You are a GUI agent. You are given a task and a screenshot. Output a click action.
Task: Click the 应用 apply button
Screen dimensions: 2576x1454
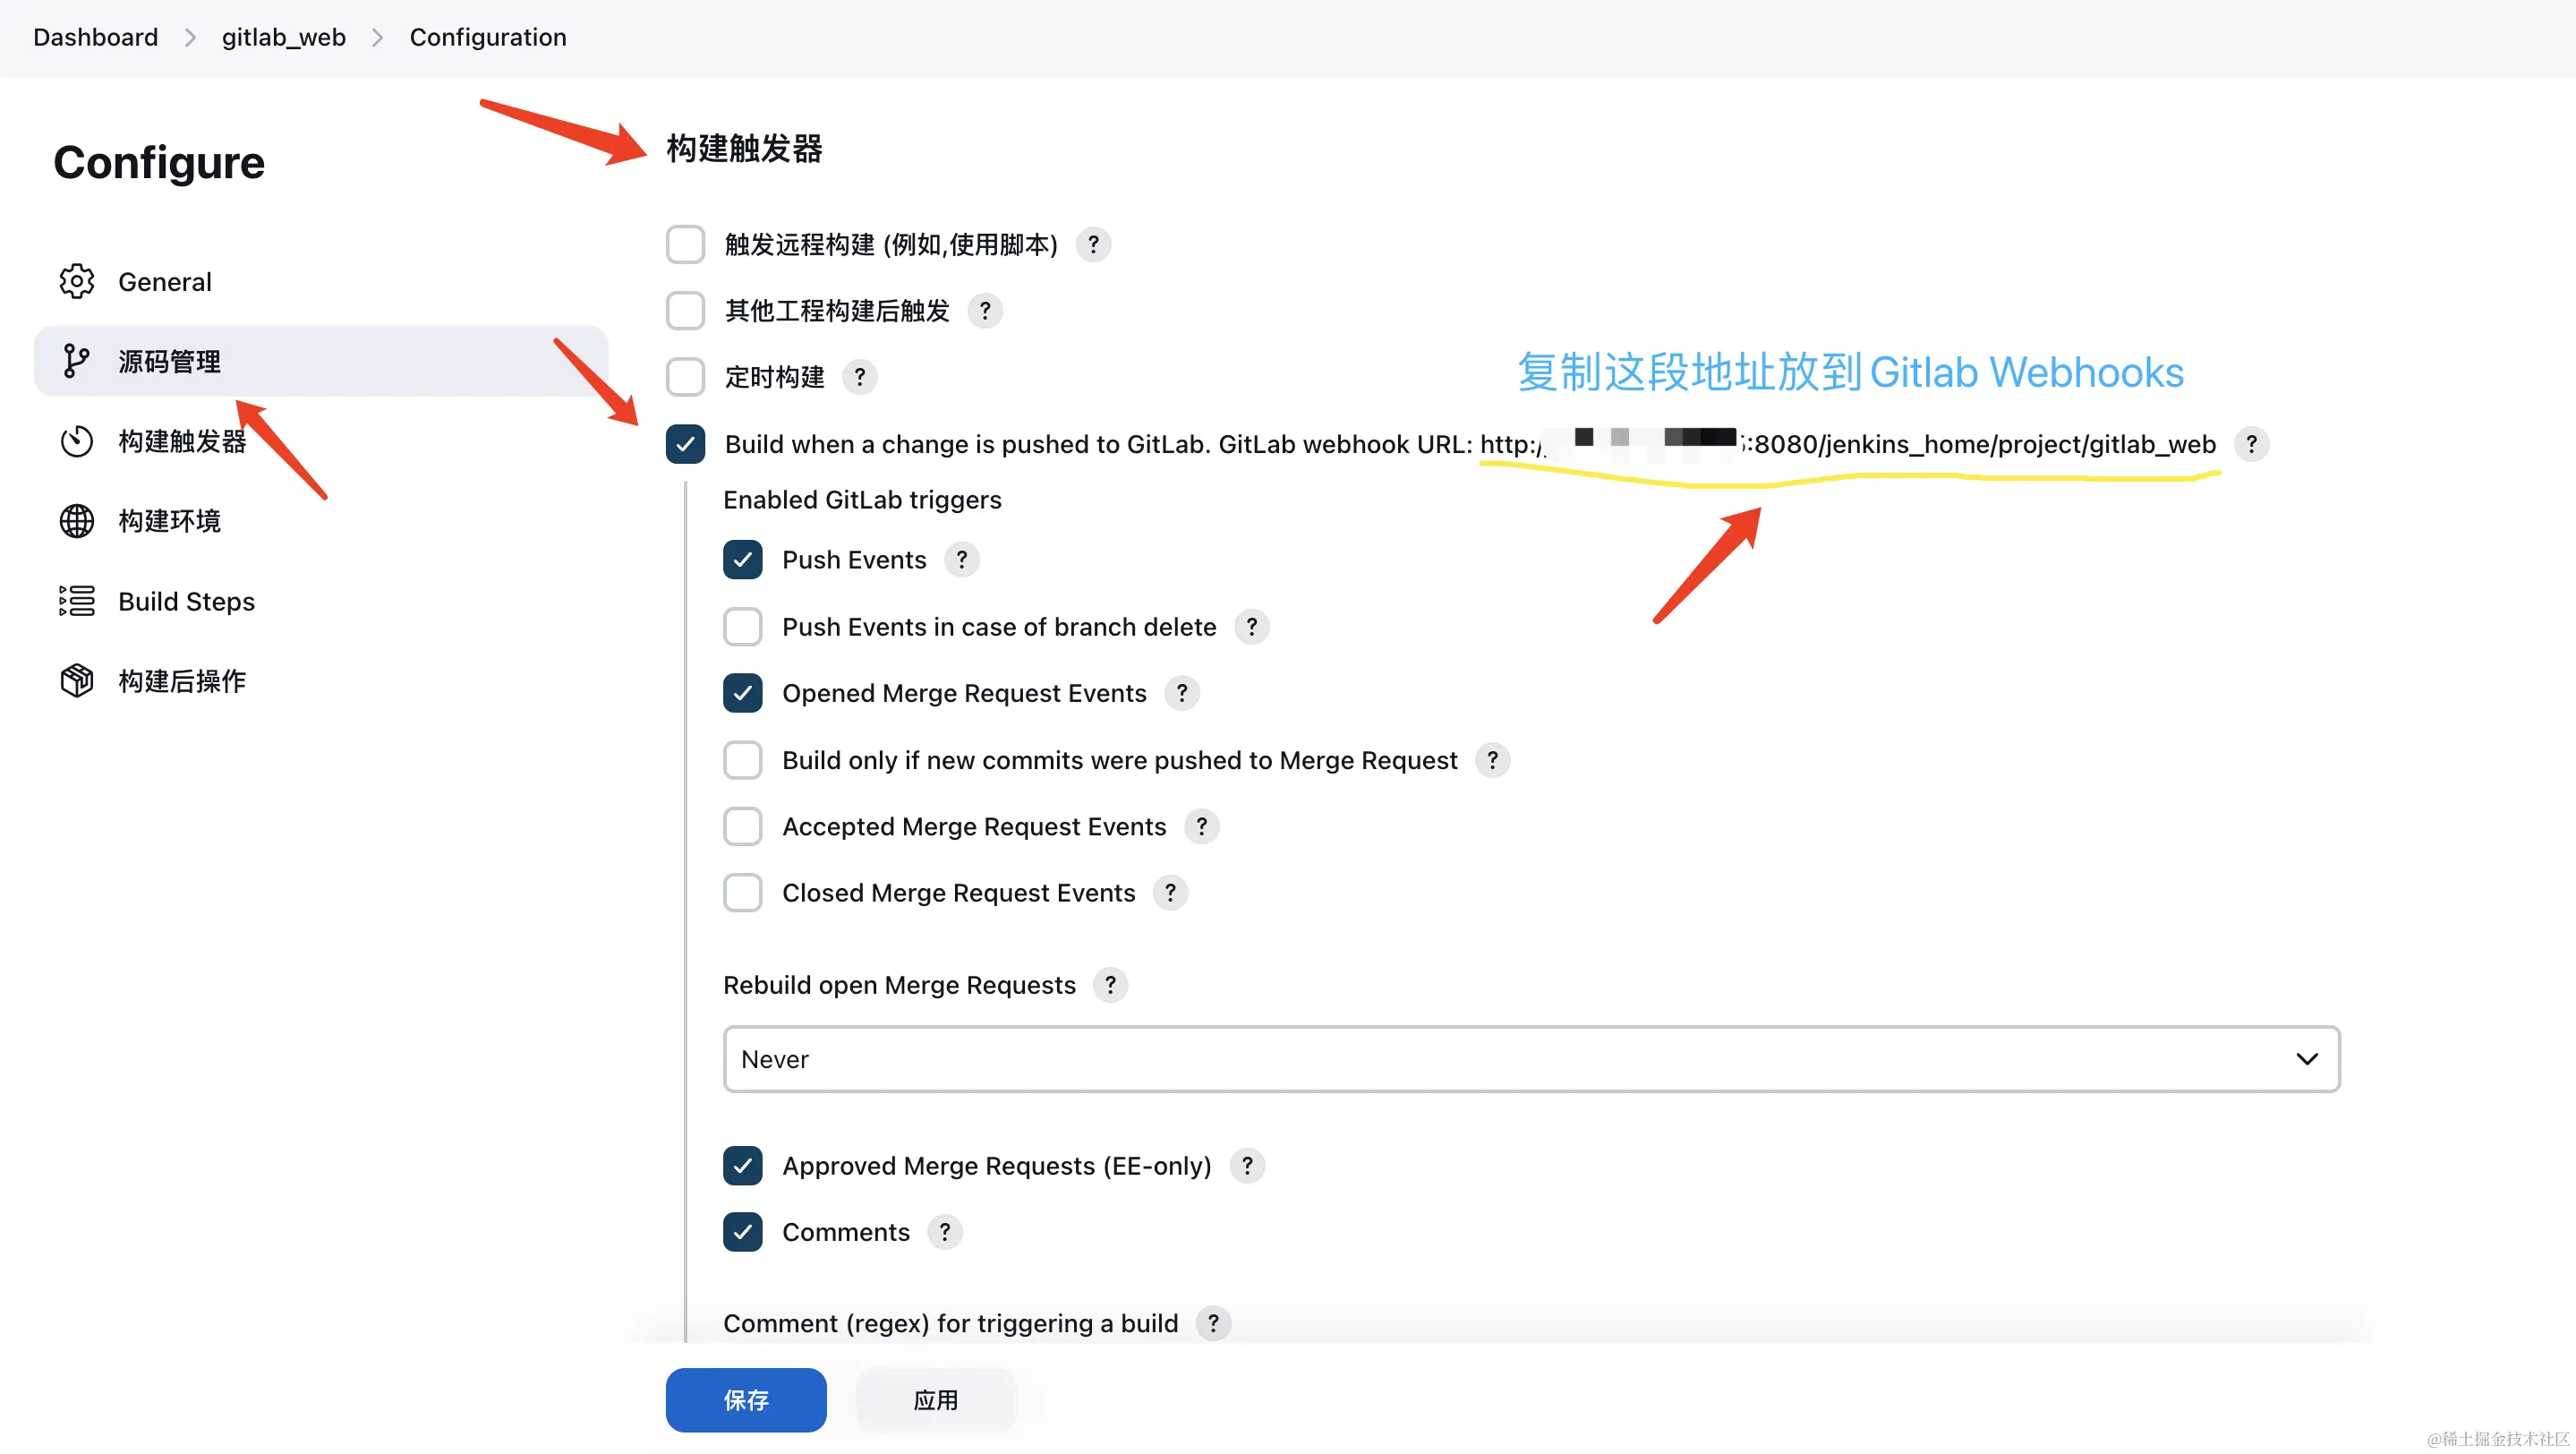(935, 1400)
